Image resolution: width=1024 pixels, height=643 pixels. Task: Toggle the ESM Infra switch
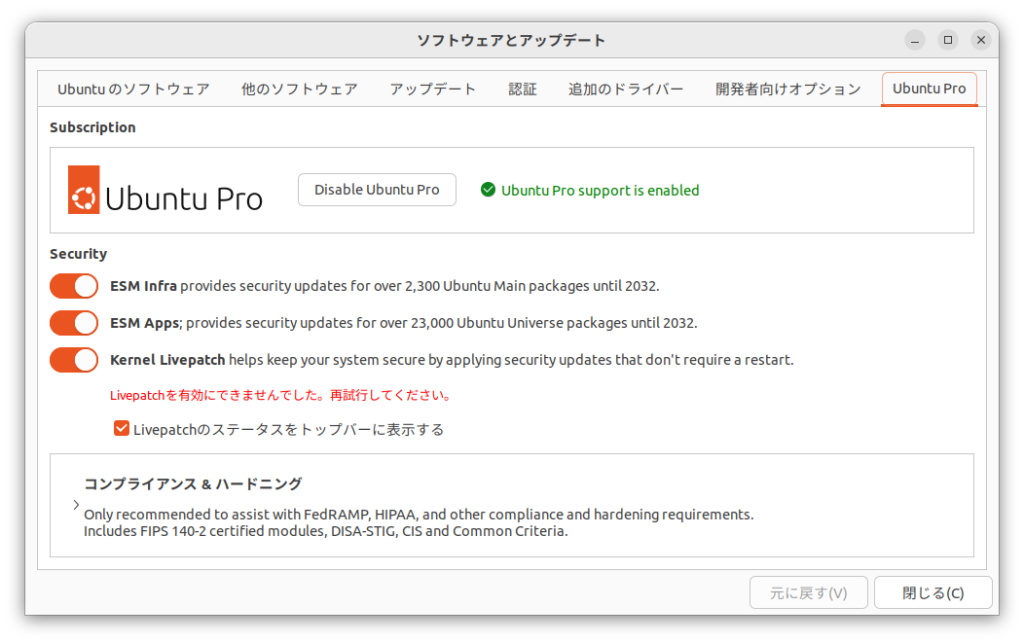point(74,286)
